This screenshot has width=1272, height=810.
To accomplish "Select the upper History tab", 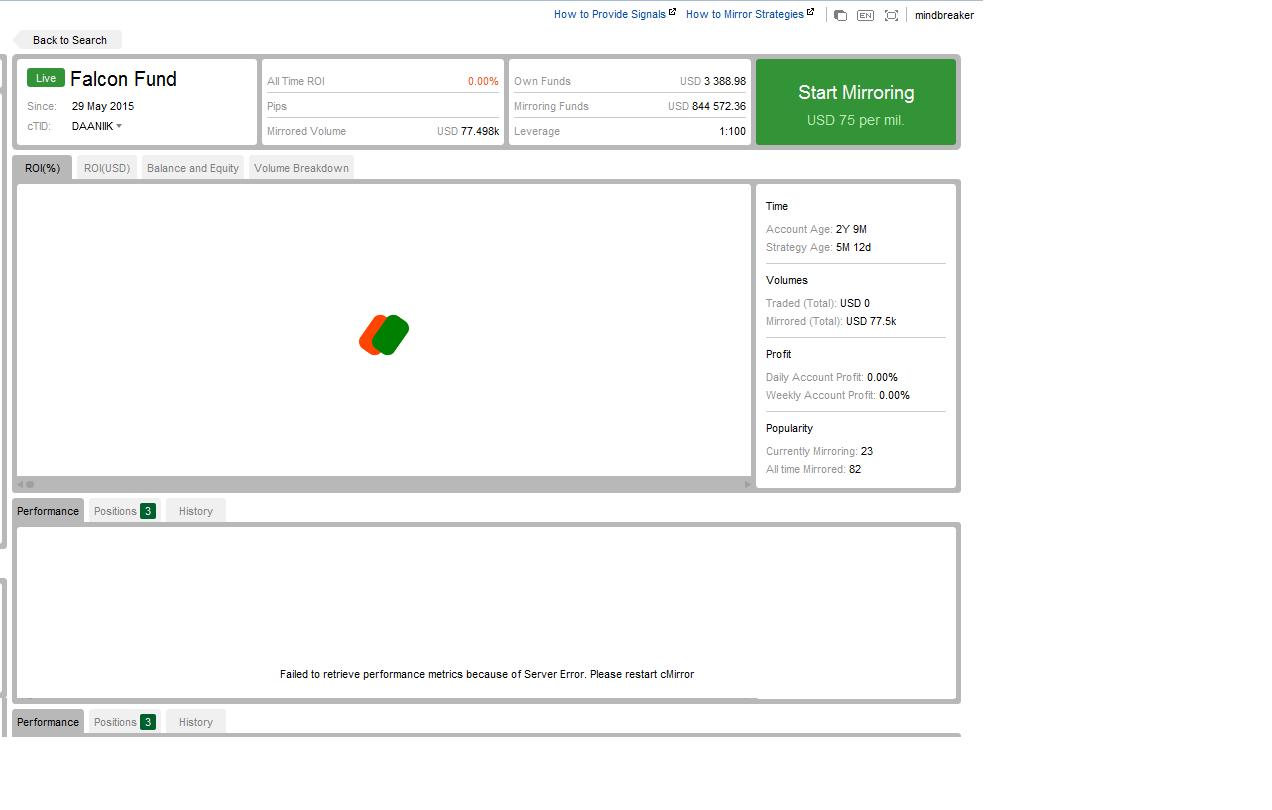I will tap(196, 511).
